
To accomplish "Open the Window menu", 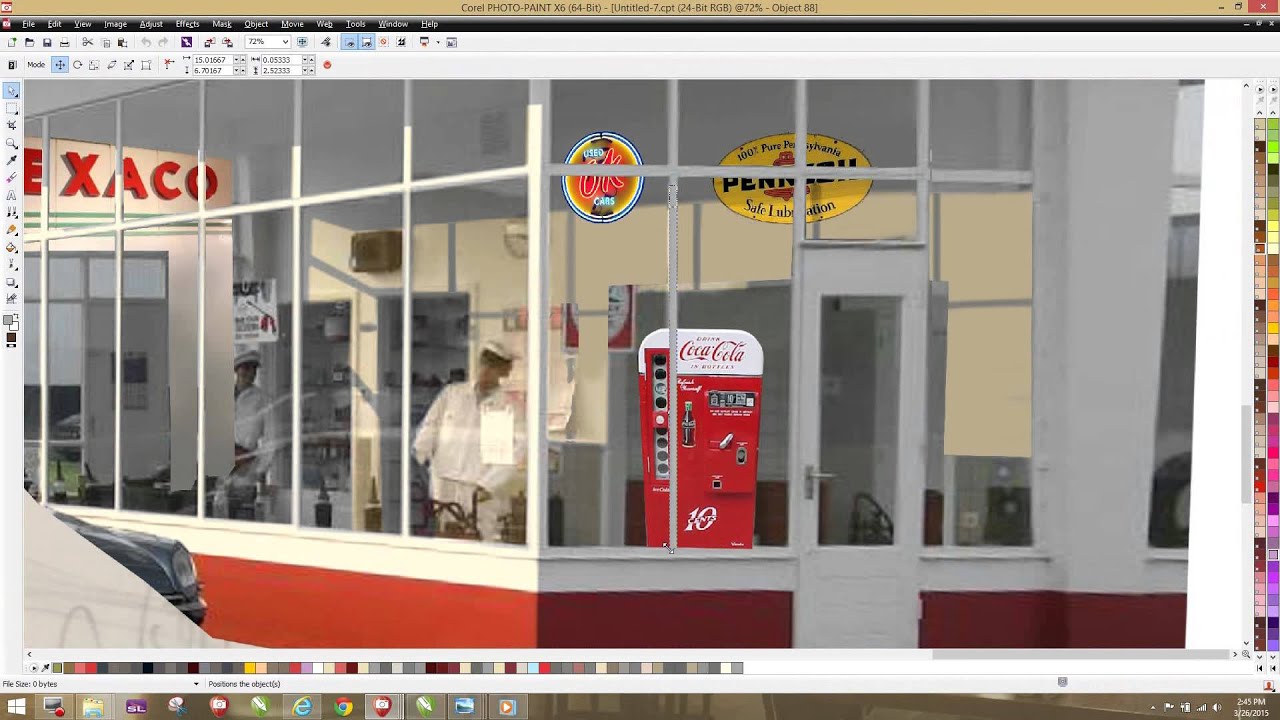I will pyautogui.click(x=393, y=24).
